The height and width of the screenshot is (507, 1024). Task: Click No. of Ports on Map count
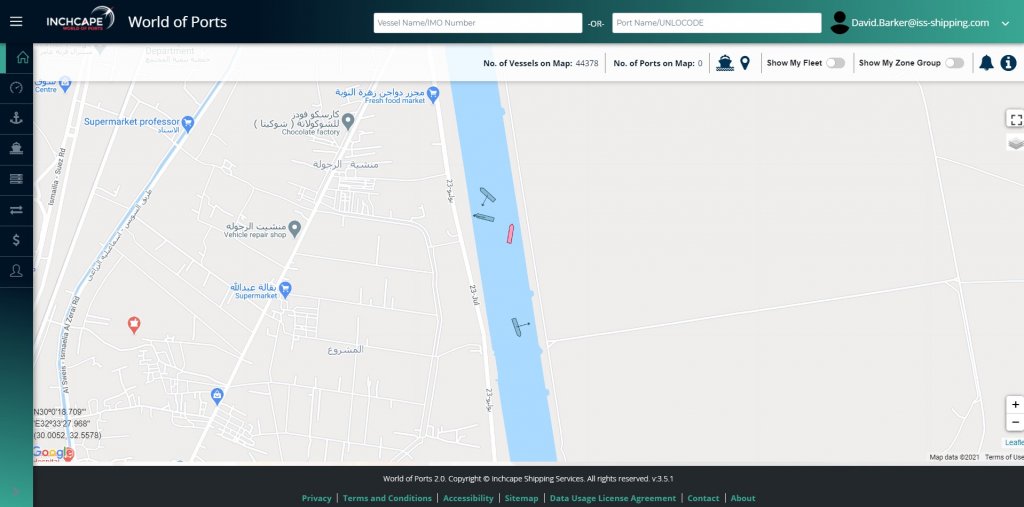pos(699,63)
